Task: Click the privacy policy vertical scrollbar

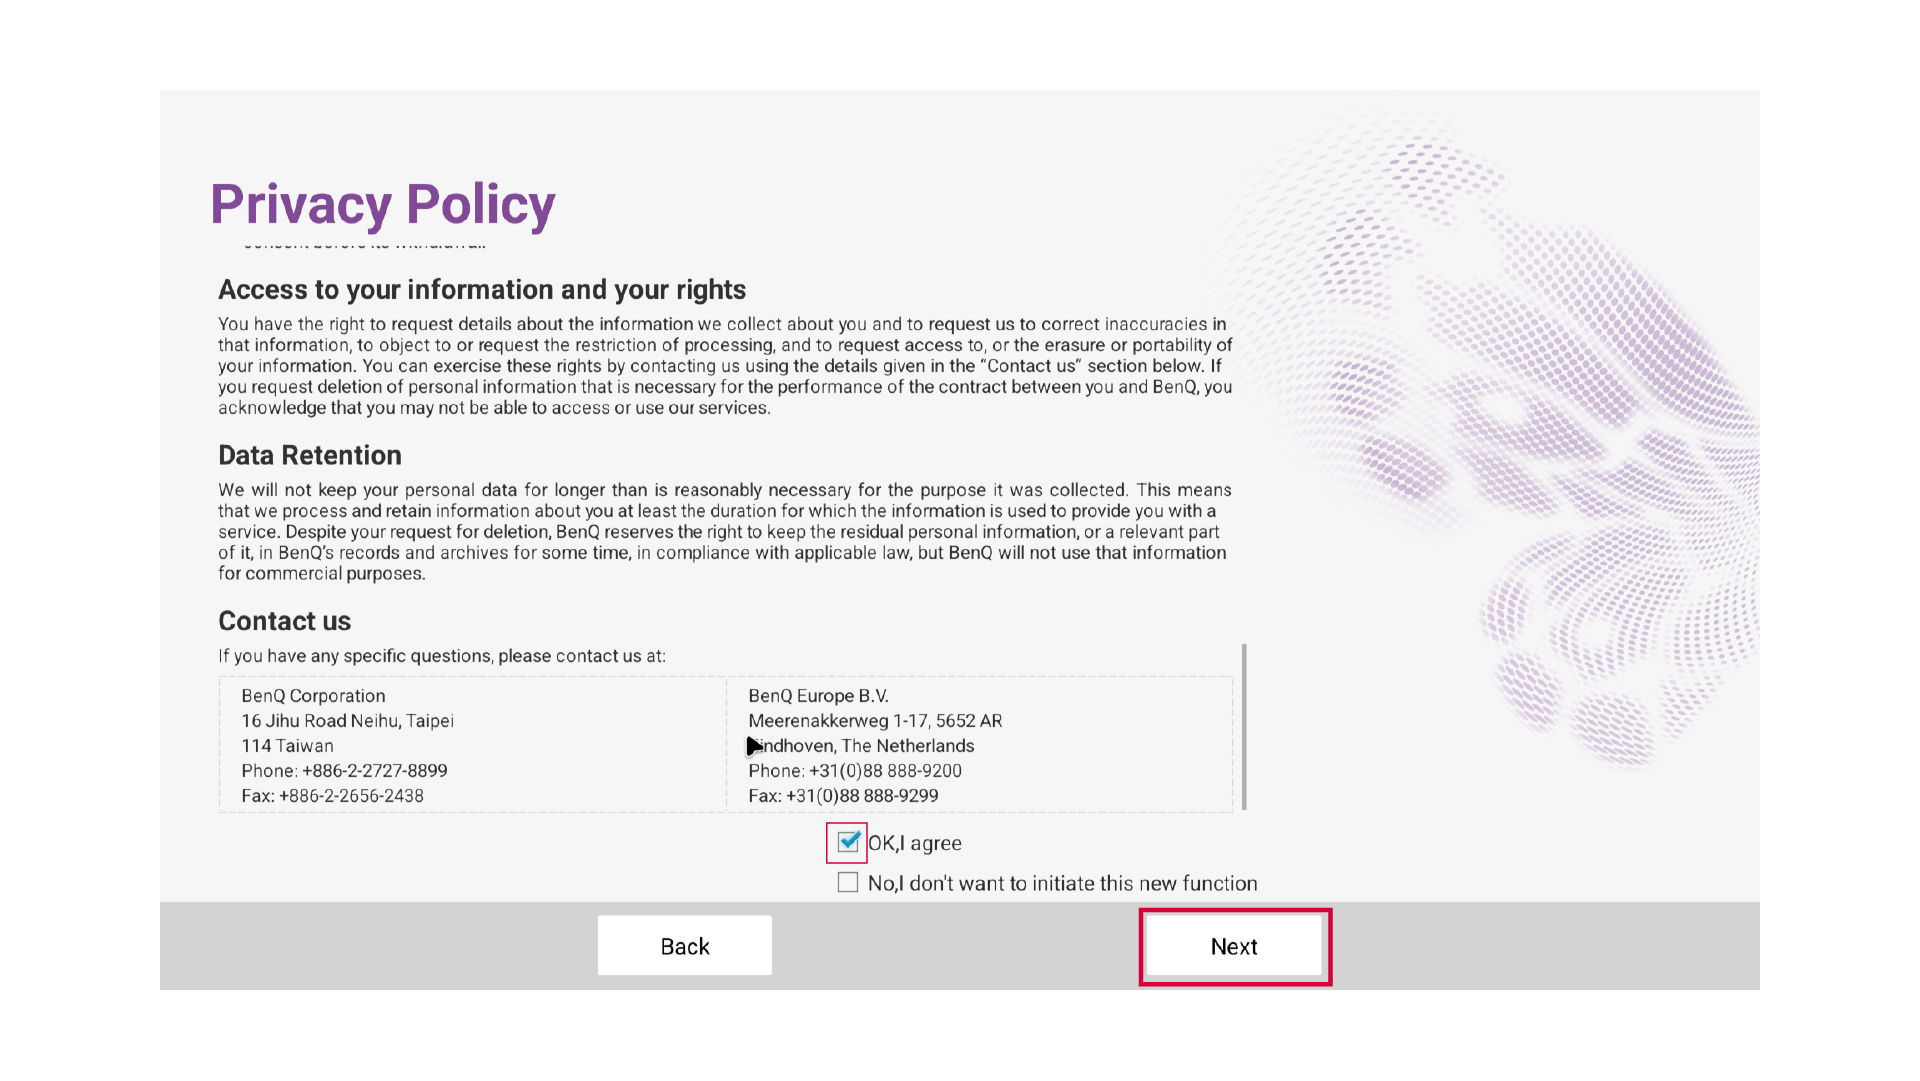Action: (x=1244, y=727)
